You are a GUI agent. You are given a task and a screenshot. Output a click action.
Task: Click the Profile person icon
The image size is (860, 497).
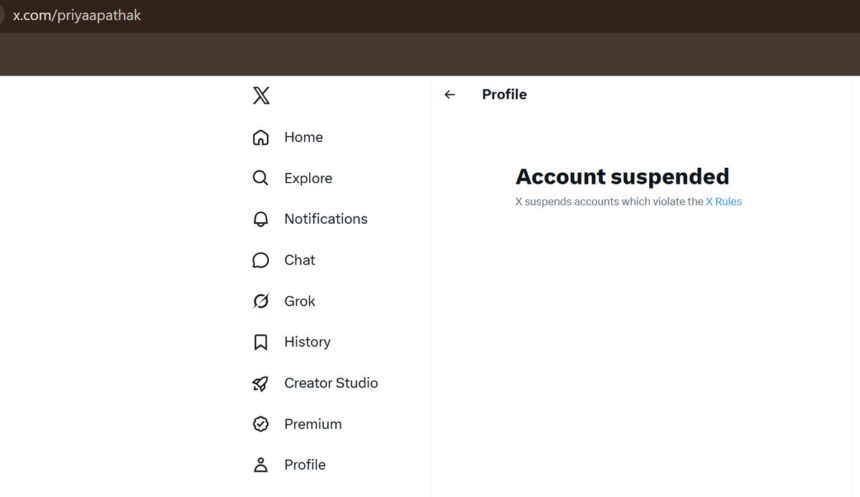point(261,465)
